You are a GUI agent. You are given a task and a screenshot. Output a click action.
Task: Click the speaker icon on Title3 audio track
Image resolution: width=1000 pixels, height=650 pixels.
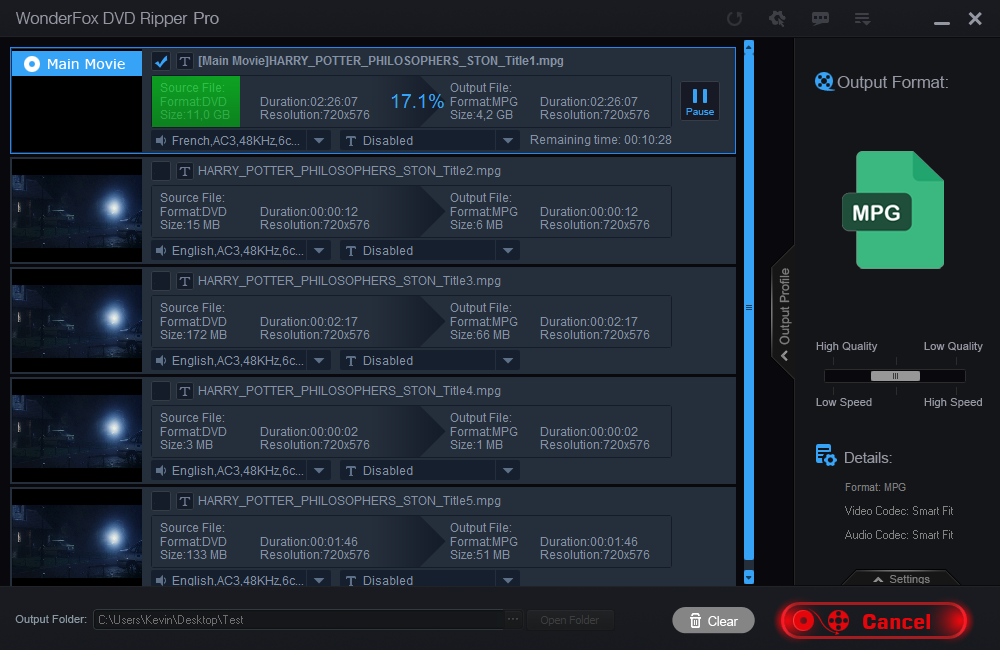161,360
